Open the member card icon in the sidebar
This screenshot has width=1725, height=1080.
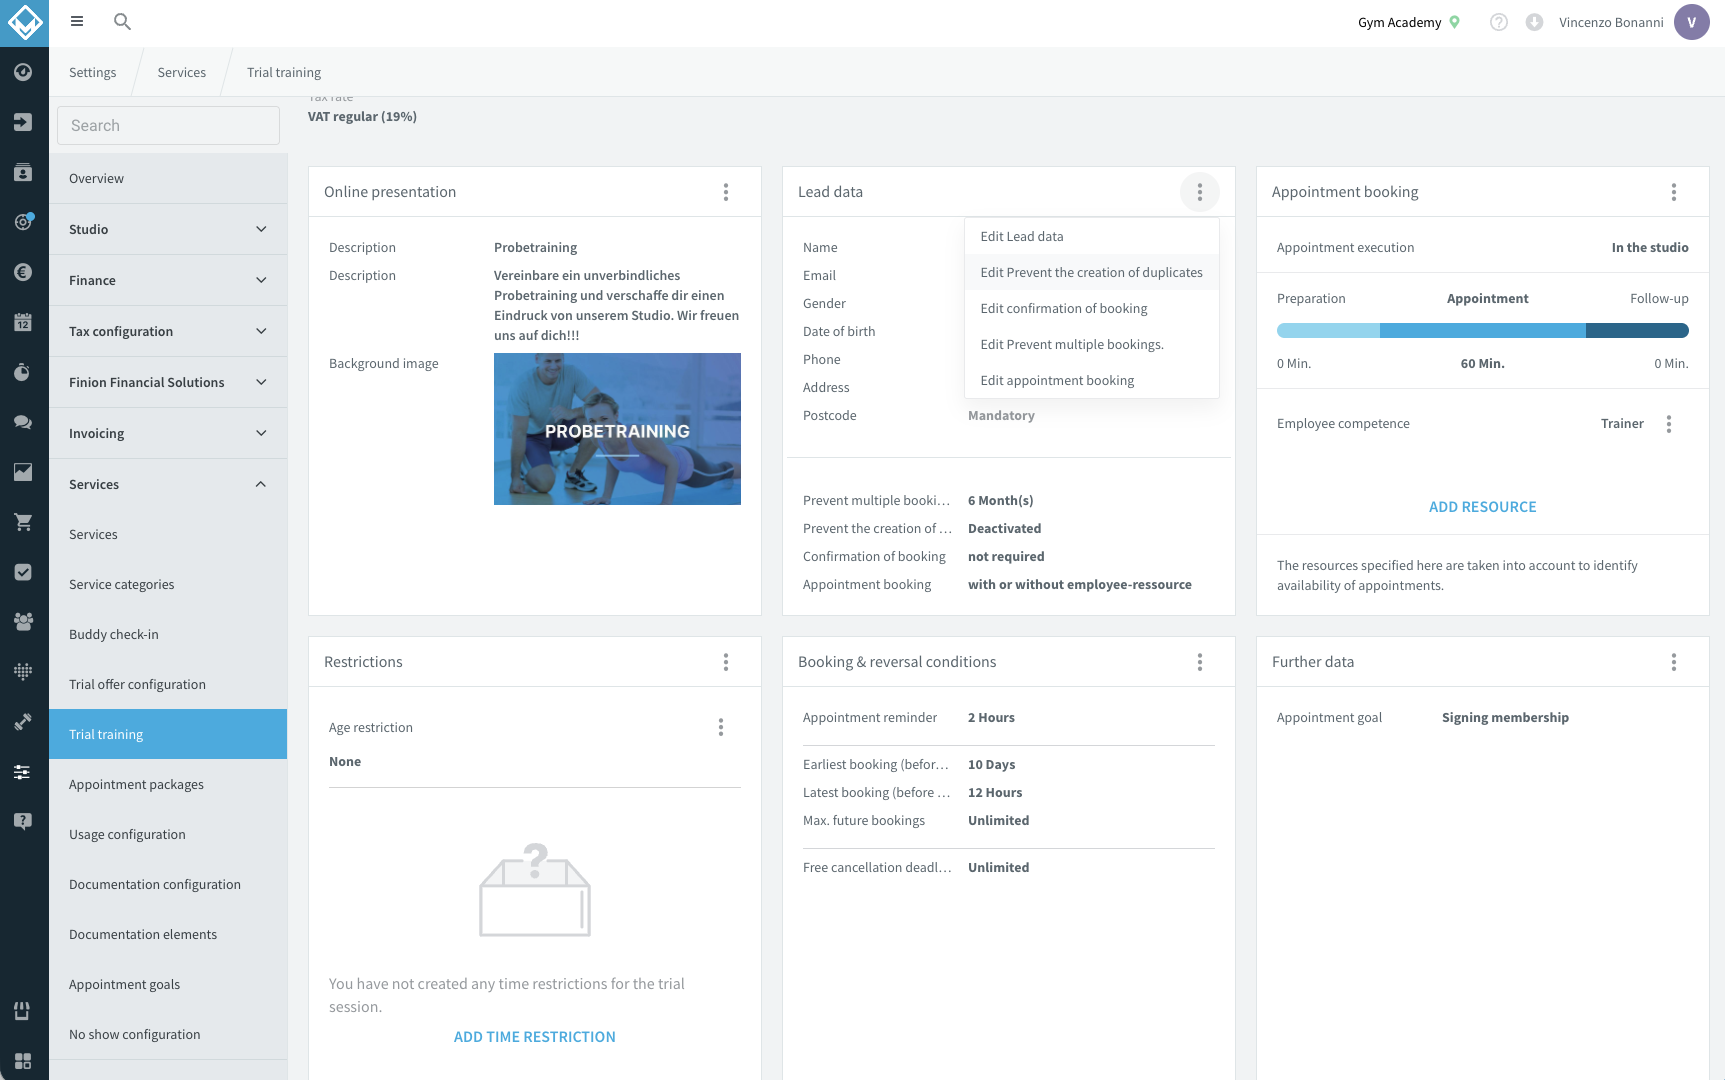23,172
